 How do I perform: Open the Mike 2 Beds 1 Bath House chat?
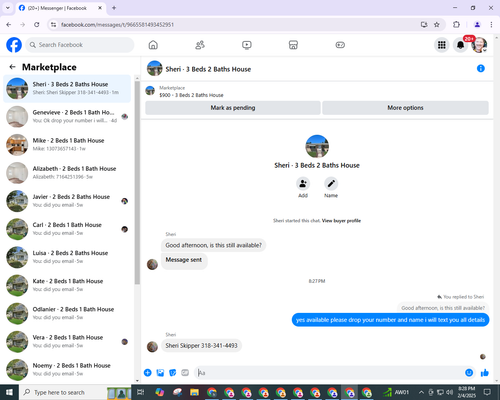[x=67, y=145]
